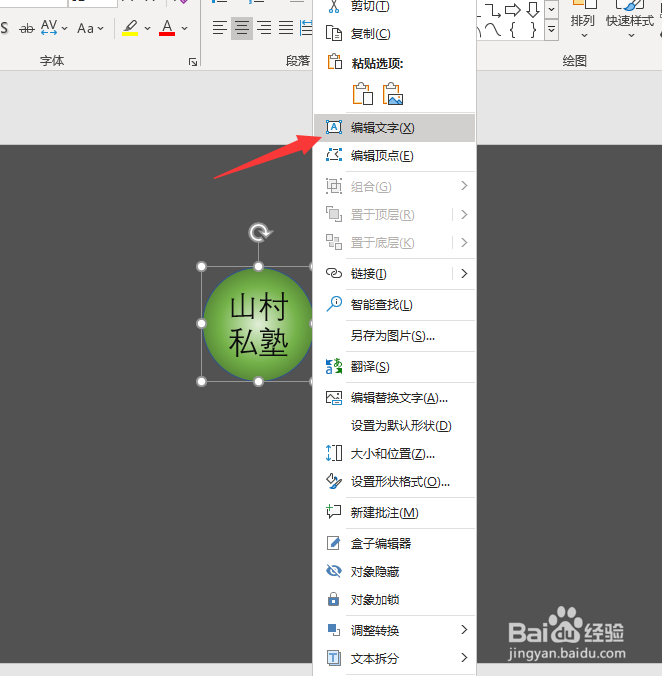662x676 pixels.
Task: Align text left in paragraph group
Action: click(x=220, y=28)
